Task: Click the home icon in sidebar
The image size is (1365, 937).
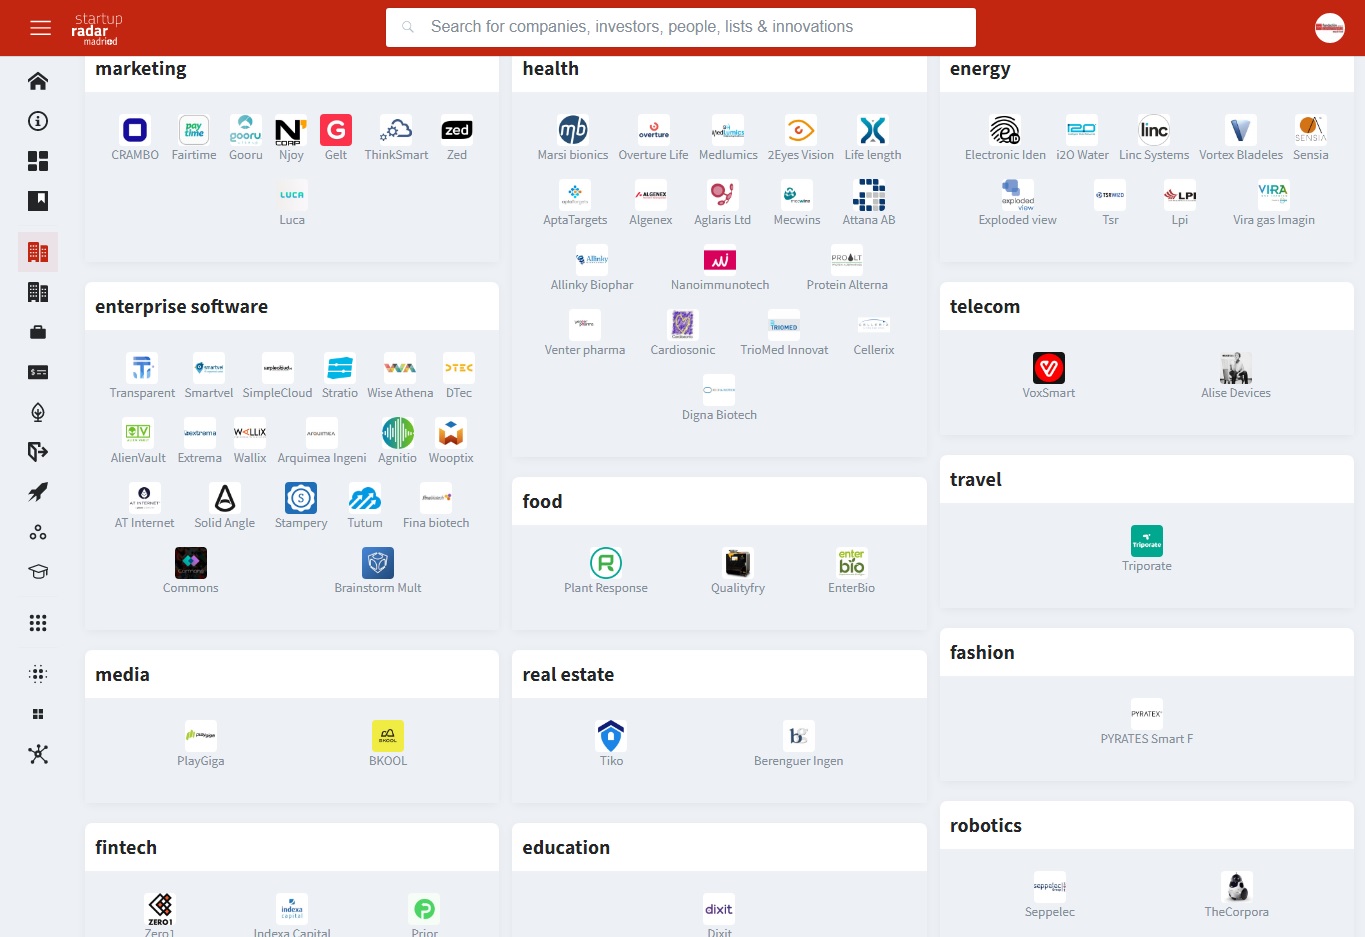Action: tap(38, 81)
